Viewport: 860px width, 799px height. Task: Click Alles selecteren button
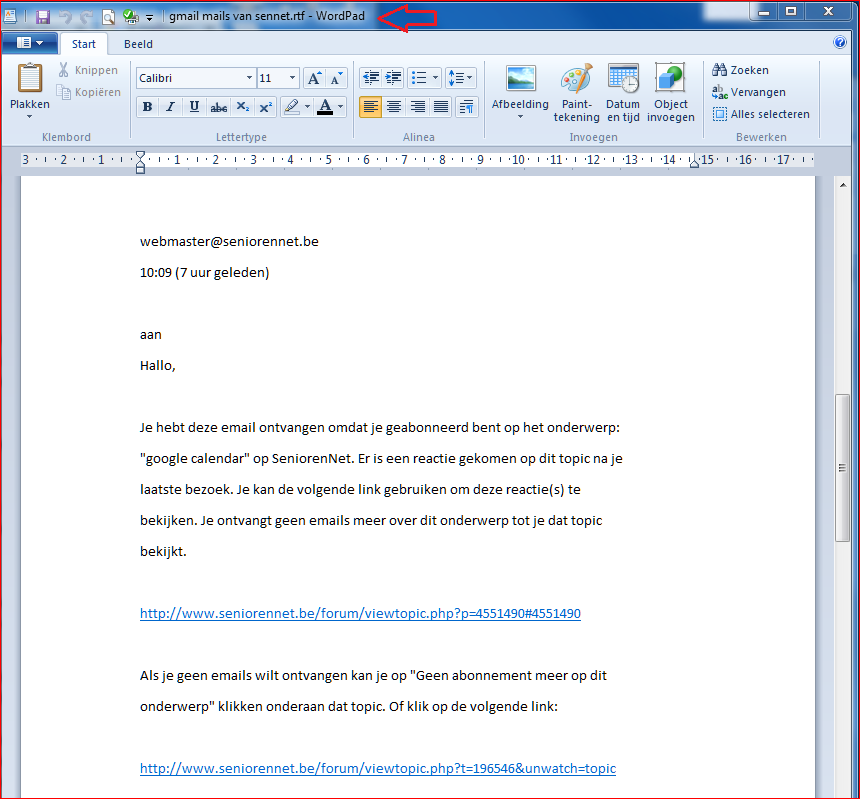761,114
